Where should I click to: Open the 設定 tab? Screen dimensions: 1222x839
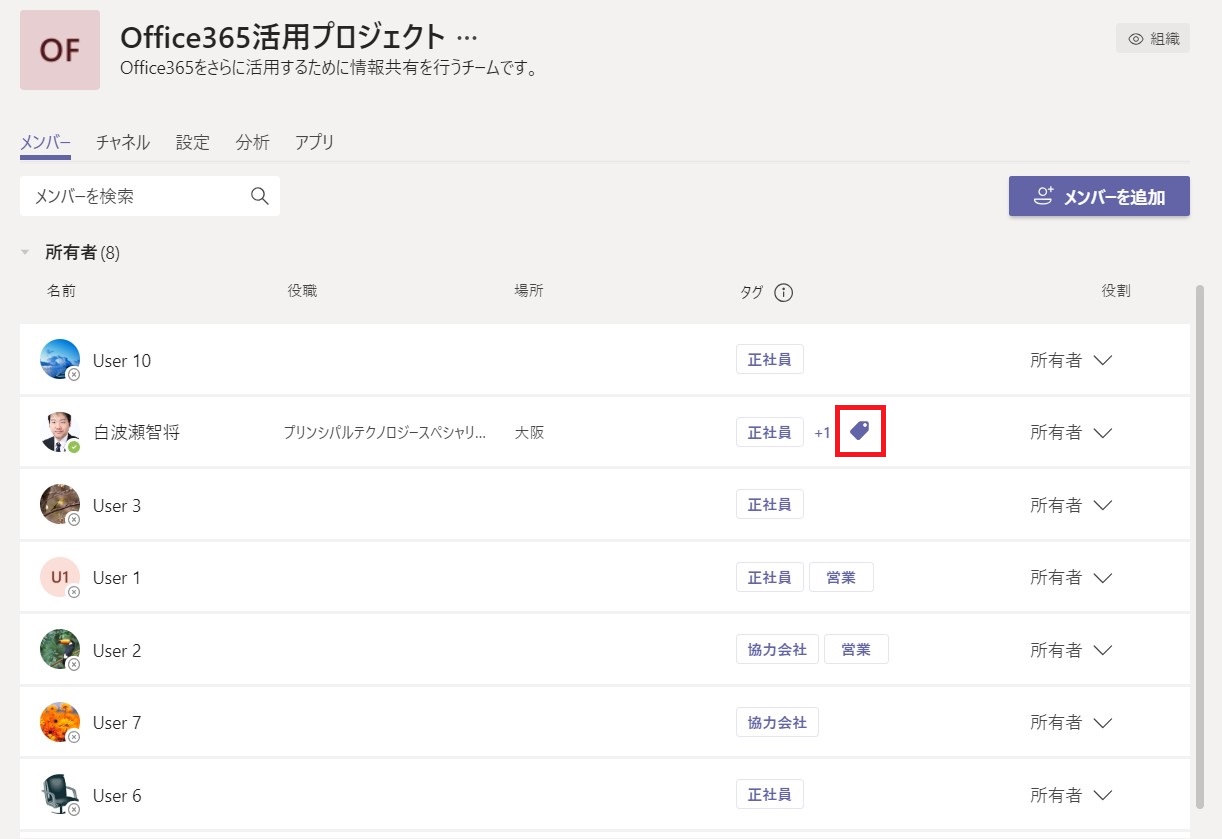(193, 142)
